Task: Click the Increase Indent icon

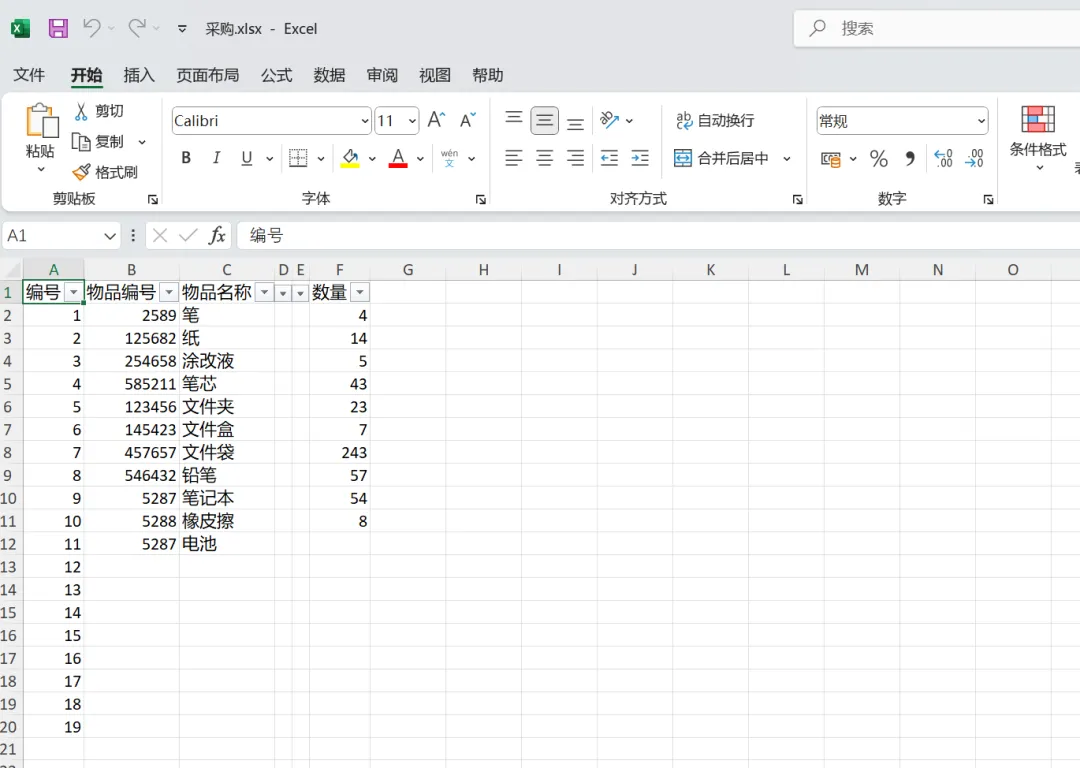Action: 640,158
